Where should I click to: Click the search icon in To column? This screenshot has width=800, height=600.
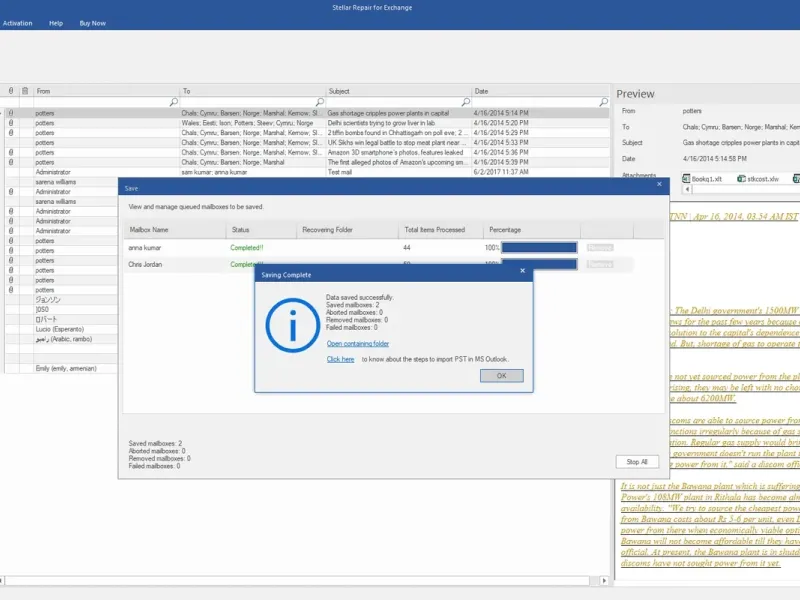[319, 102]
